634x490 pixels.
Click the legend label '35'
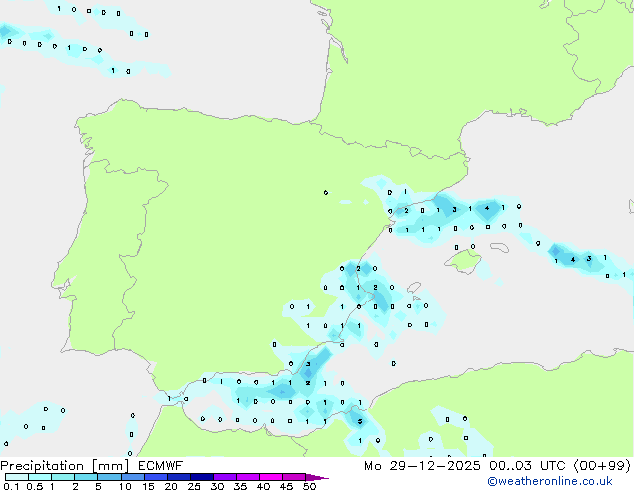[240, 486]
